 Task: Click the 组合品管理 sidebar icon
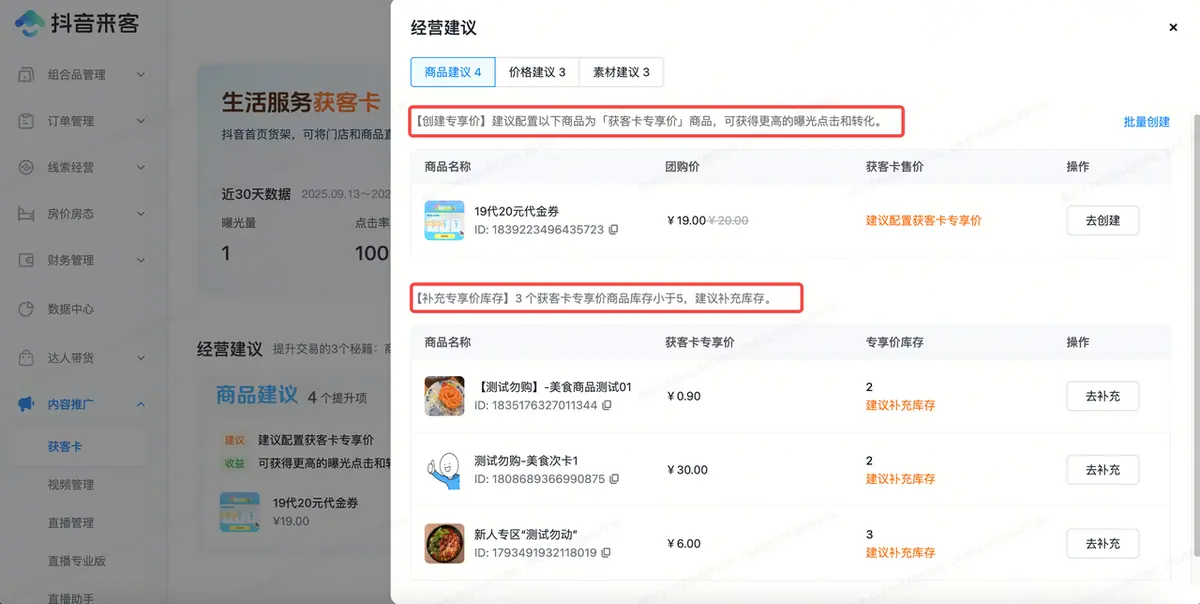point(27,74)
